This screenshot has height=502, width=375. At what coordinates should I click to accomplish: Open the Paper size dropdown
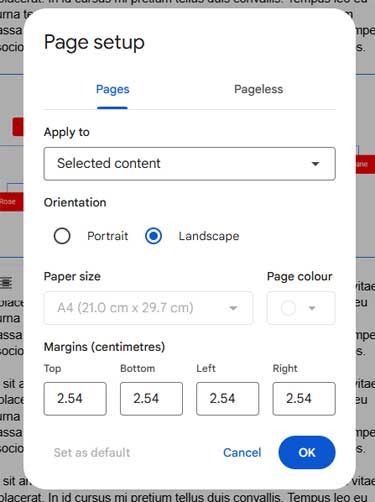[148, 308]
